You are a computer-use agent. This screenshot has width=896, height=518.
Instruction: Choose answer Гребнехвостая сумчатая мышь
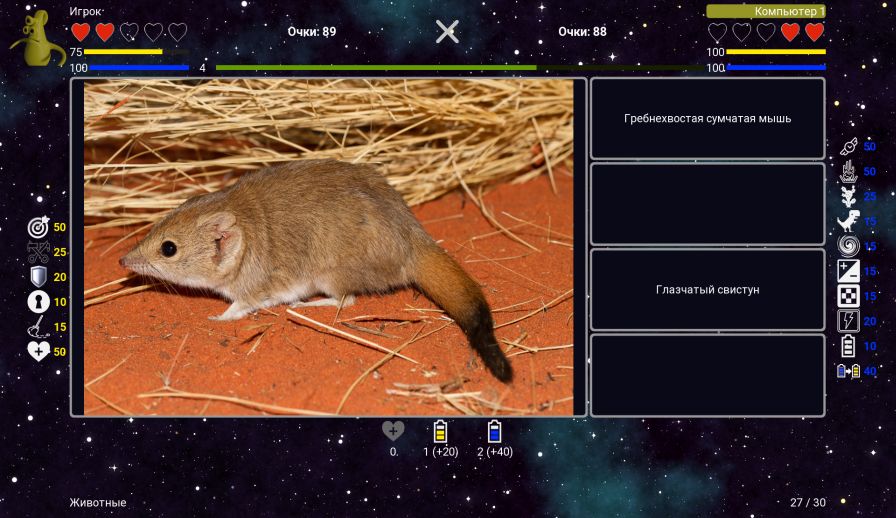tap(707, 118)
